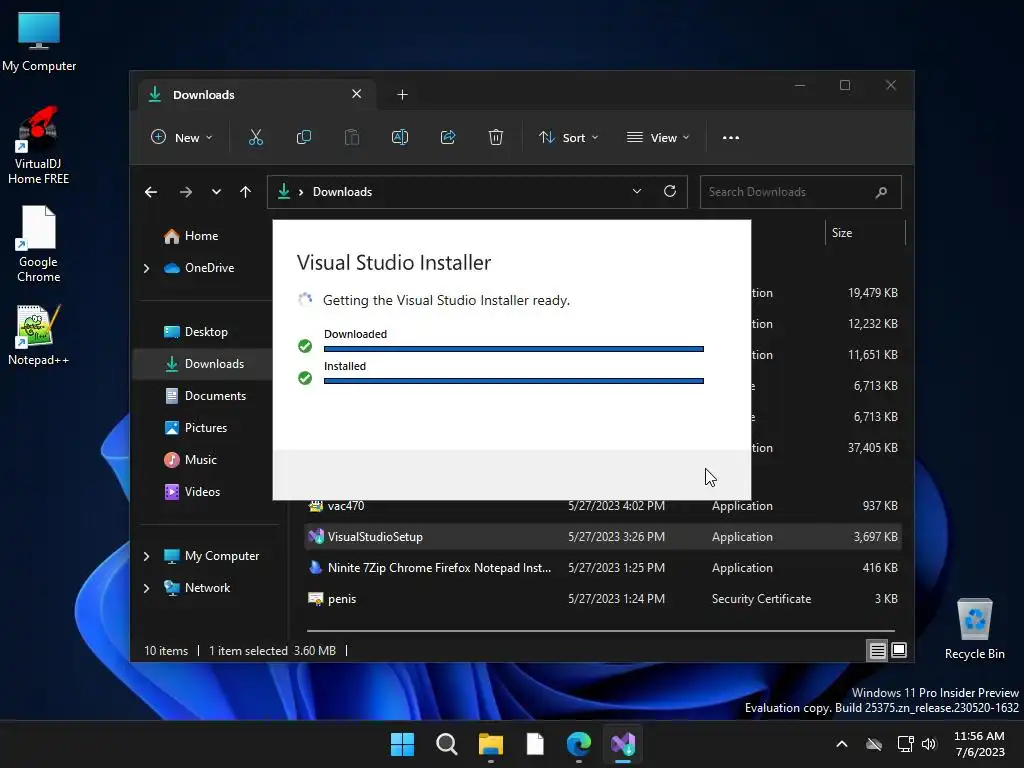
Task: Open the Recycle Bin on desktop
Action: pos(974,629)
